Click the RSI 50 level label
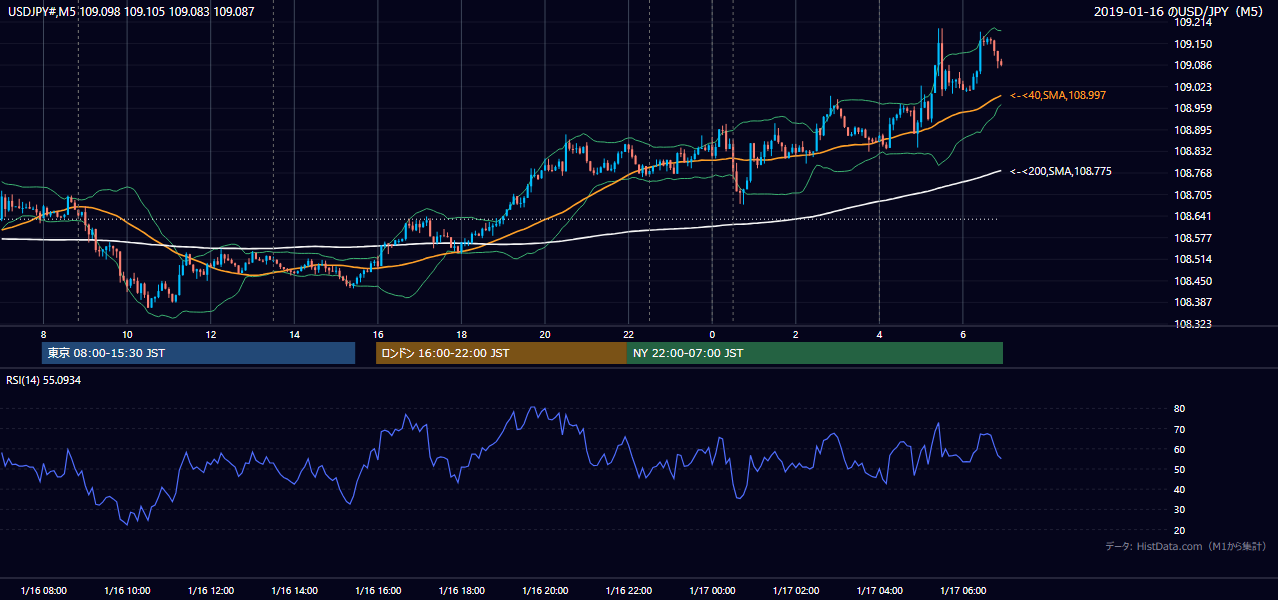 1179,469
